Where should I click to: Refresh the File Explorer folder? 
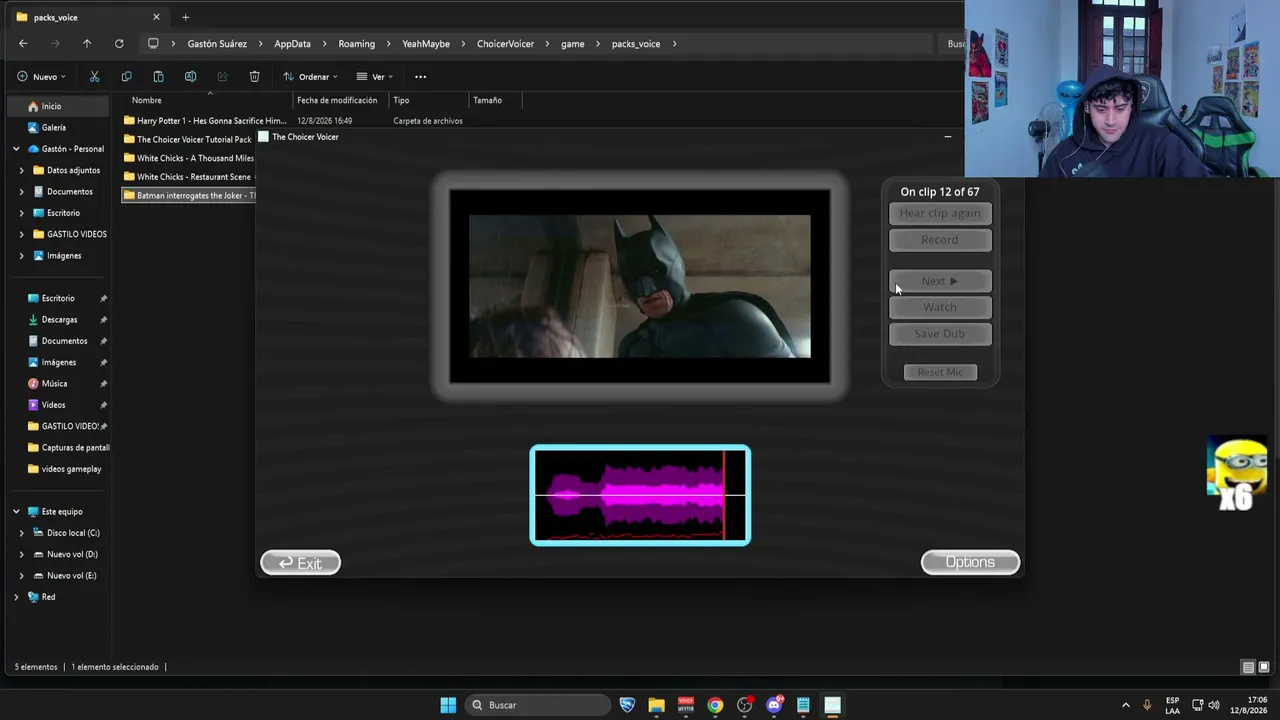coord(119,43)
